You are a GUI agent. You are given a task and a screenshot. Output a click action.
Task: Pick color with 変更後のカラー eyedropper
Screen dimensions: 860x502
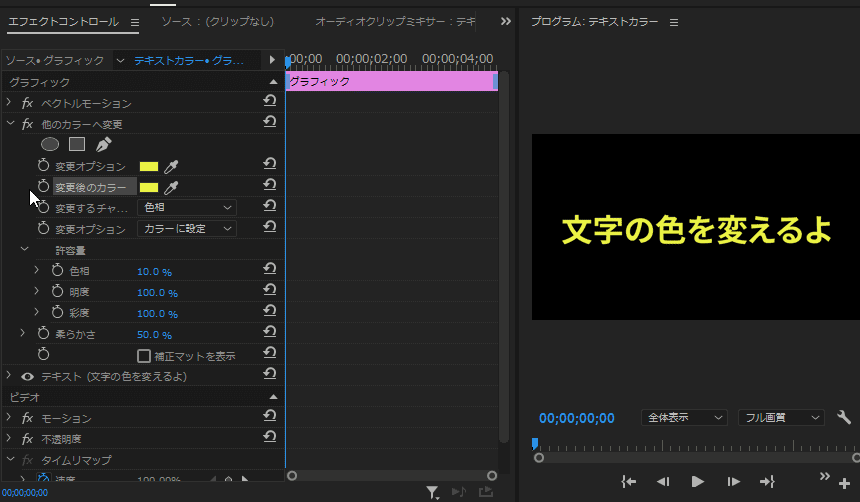click(x=171, y=188)
